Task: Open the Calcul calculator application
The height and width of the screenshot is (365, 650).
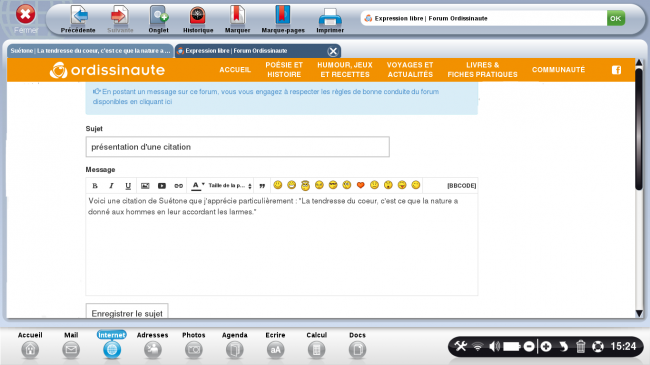Action: tap(316, 345)
